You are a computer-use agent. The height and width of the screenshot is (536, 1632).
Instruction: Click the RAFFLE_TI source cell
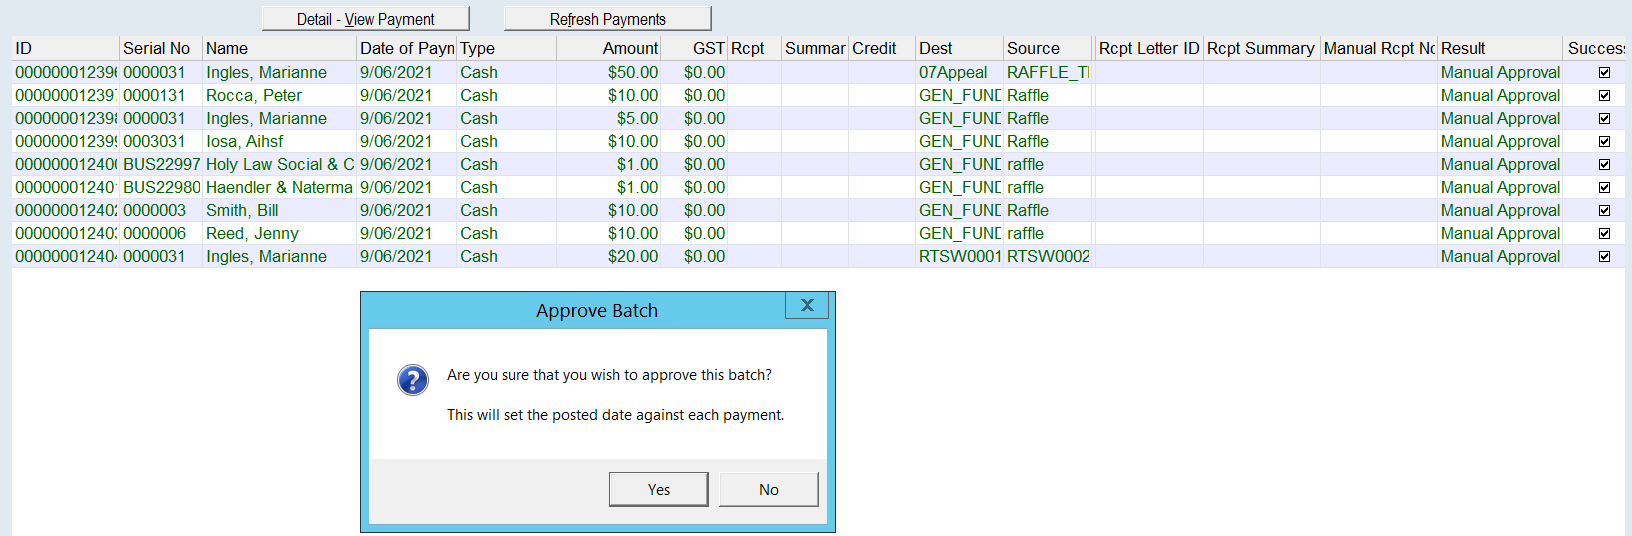click(x=1047, y=72)
